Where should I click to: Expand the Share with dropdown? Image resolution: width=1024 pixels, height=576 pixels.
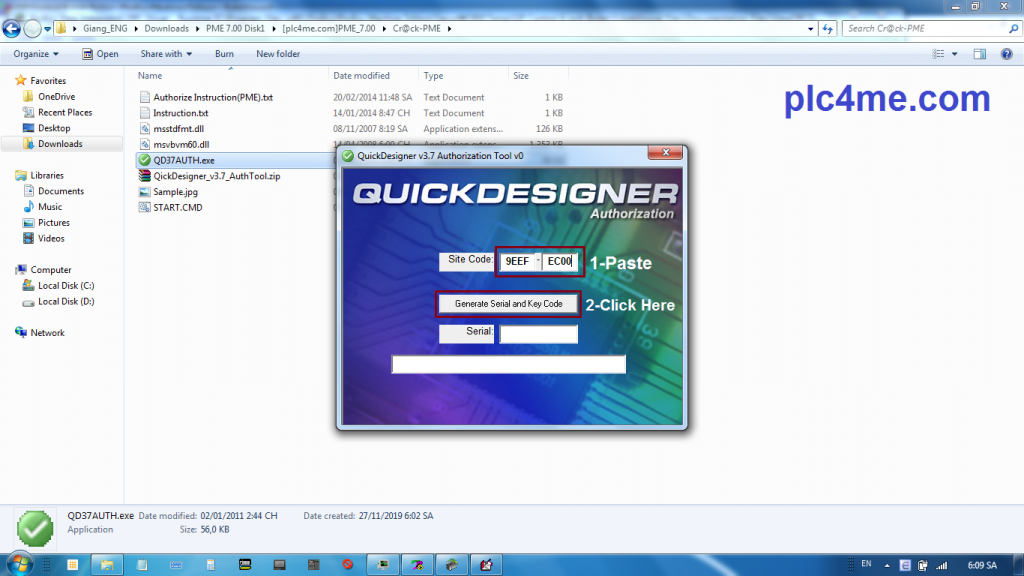tap(167, 54)
